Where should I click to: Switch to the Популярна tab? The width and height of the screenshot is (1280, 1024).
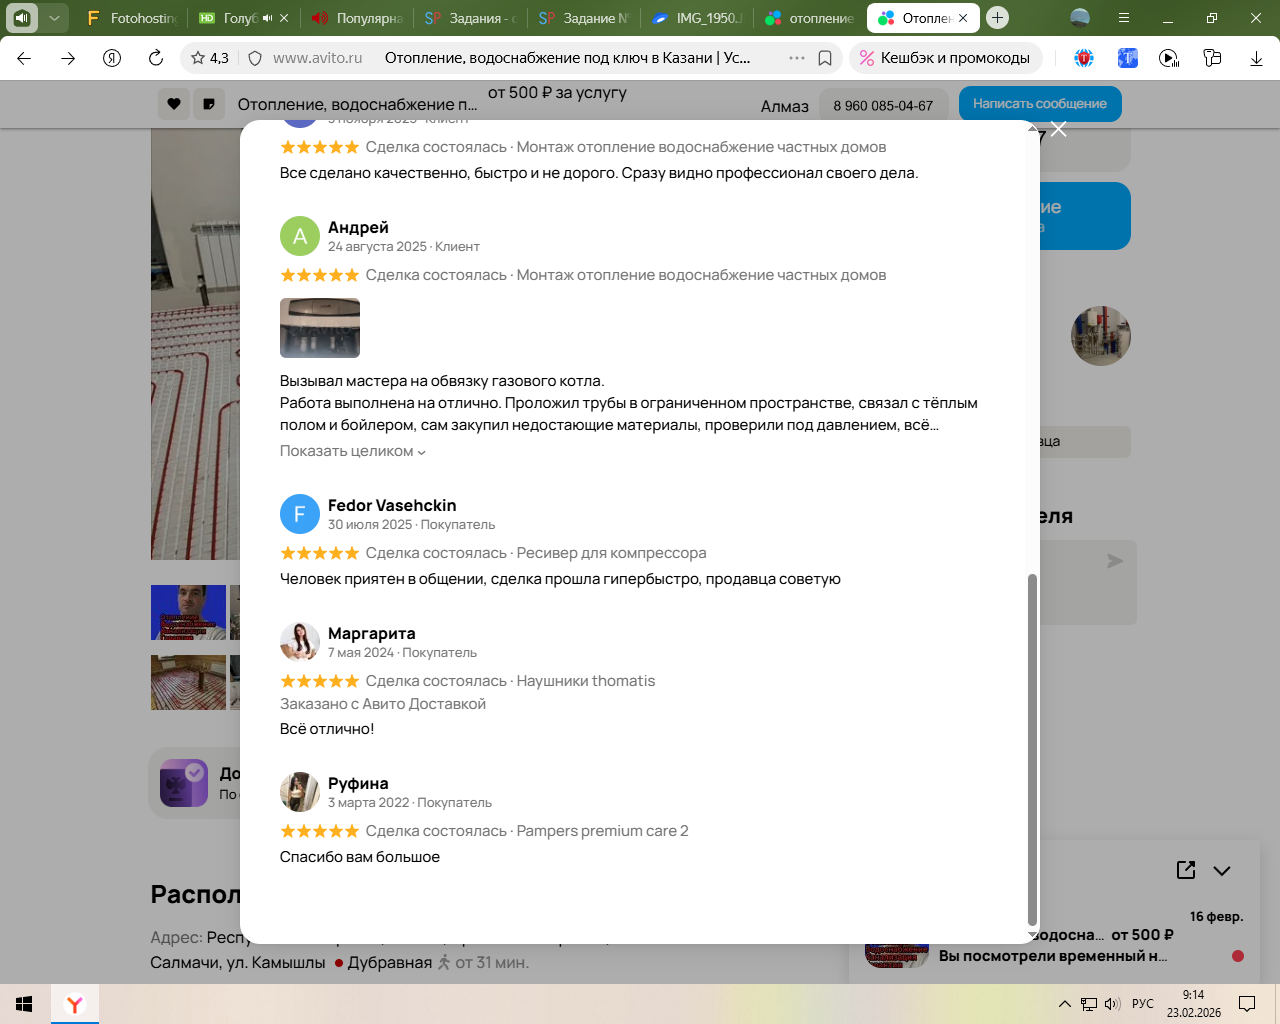point(357,18)
